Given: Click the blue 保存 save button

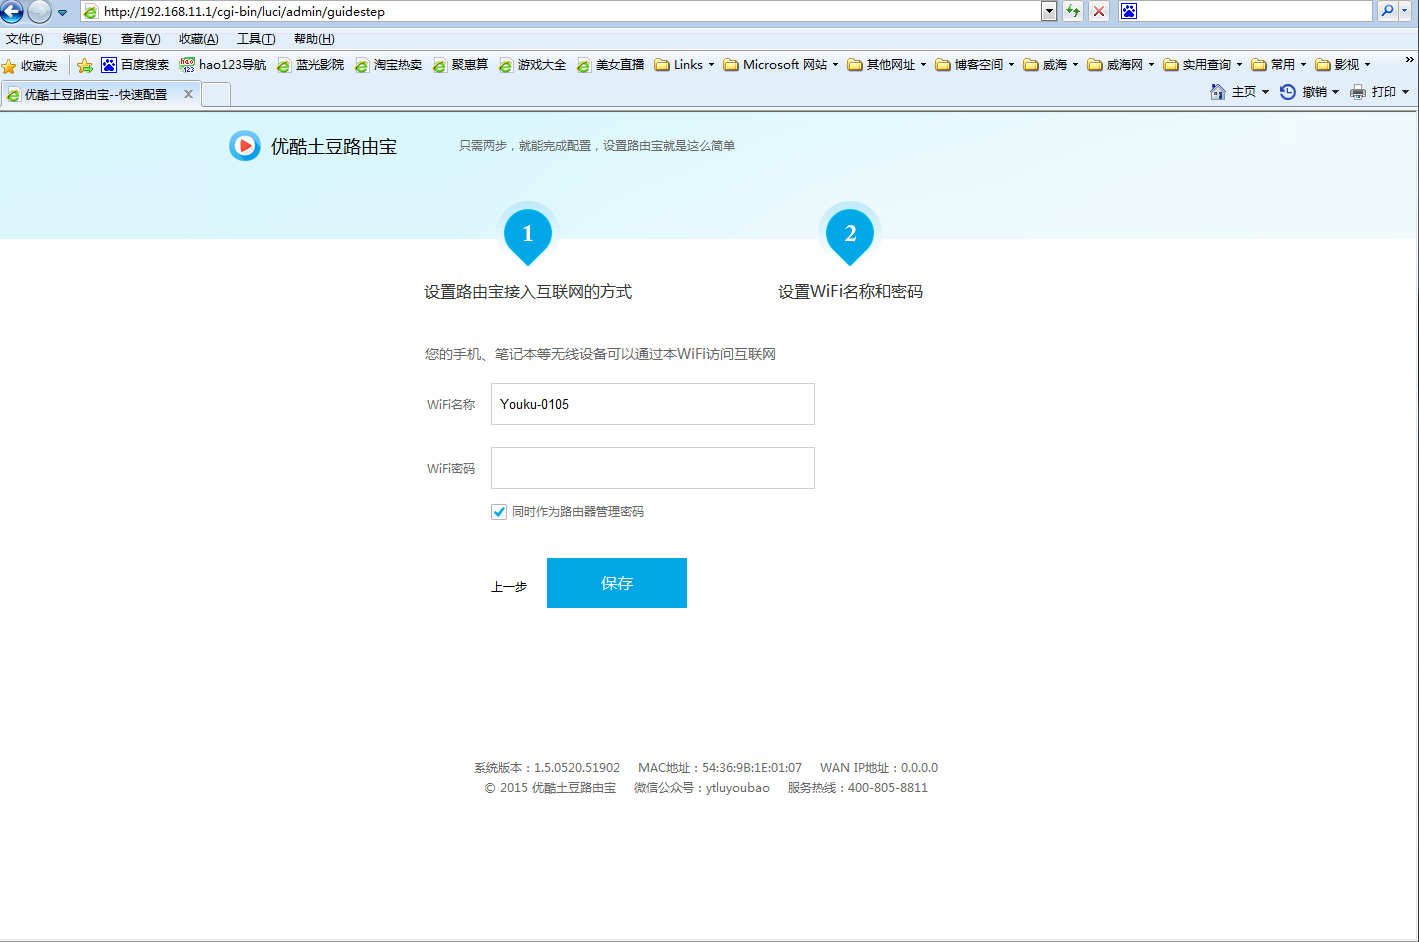Looking at the screenshot, I should [617, 583].
